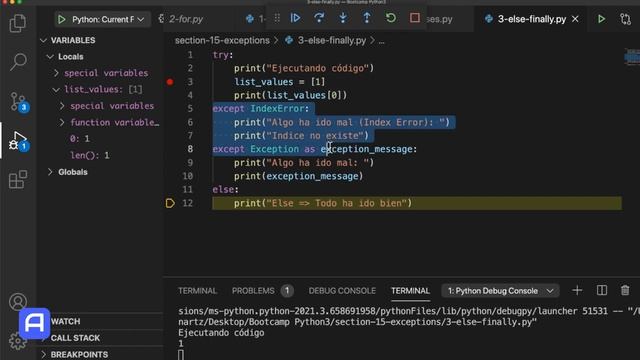Open the Source Control view

pos(18,101)
